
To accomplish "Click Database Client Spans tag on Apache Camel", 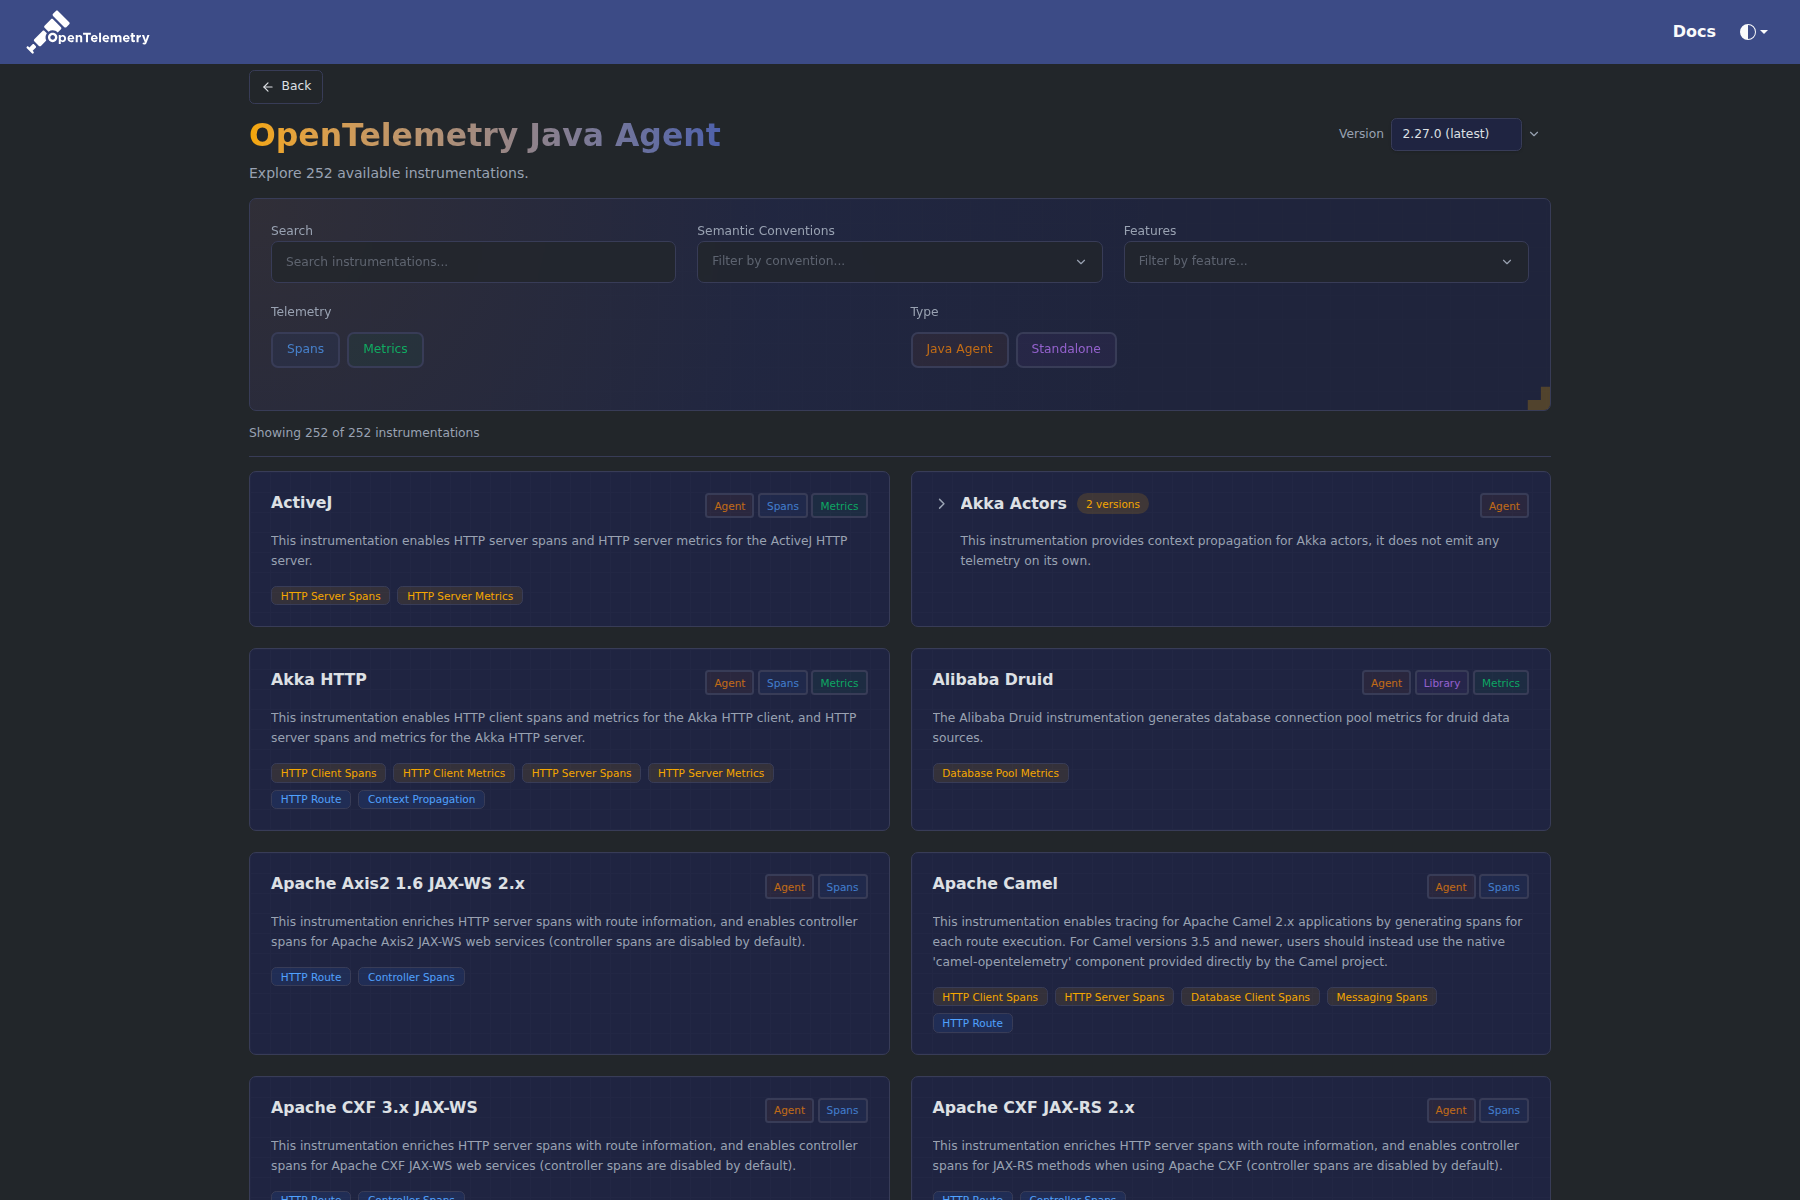I will (1250, 997).
